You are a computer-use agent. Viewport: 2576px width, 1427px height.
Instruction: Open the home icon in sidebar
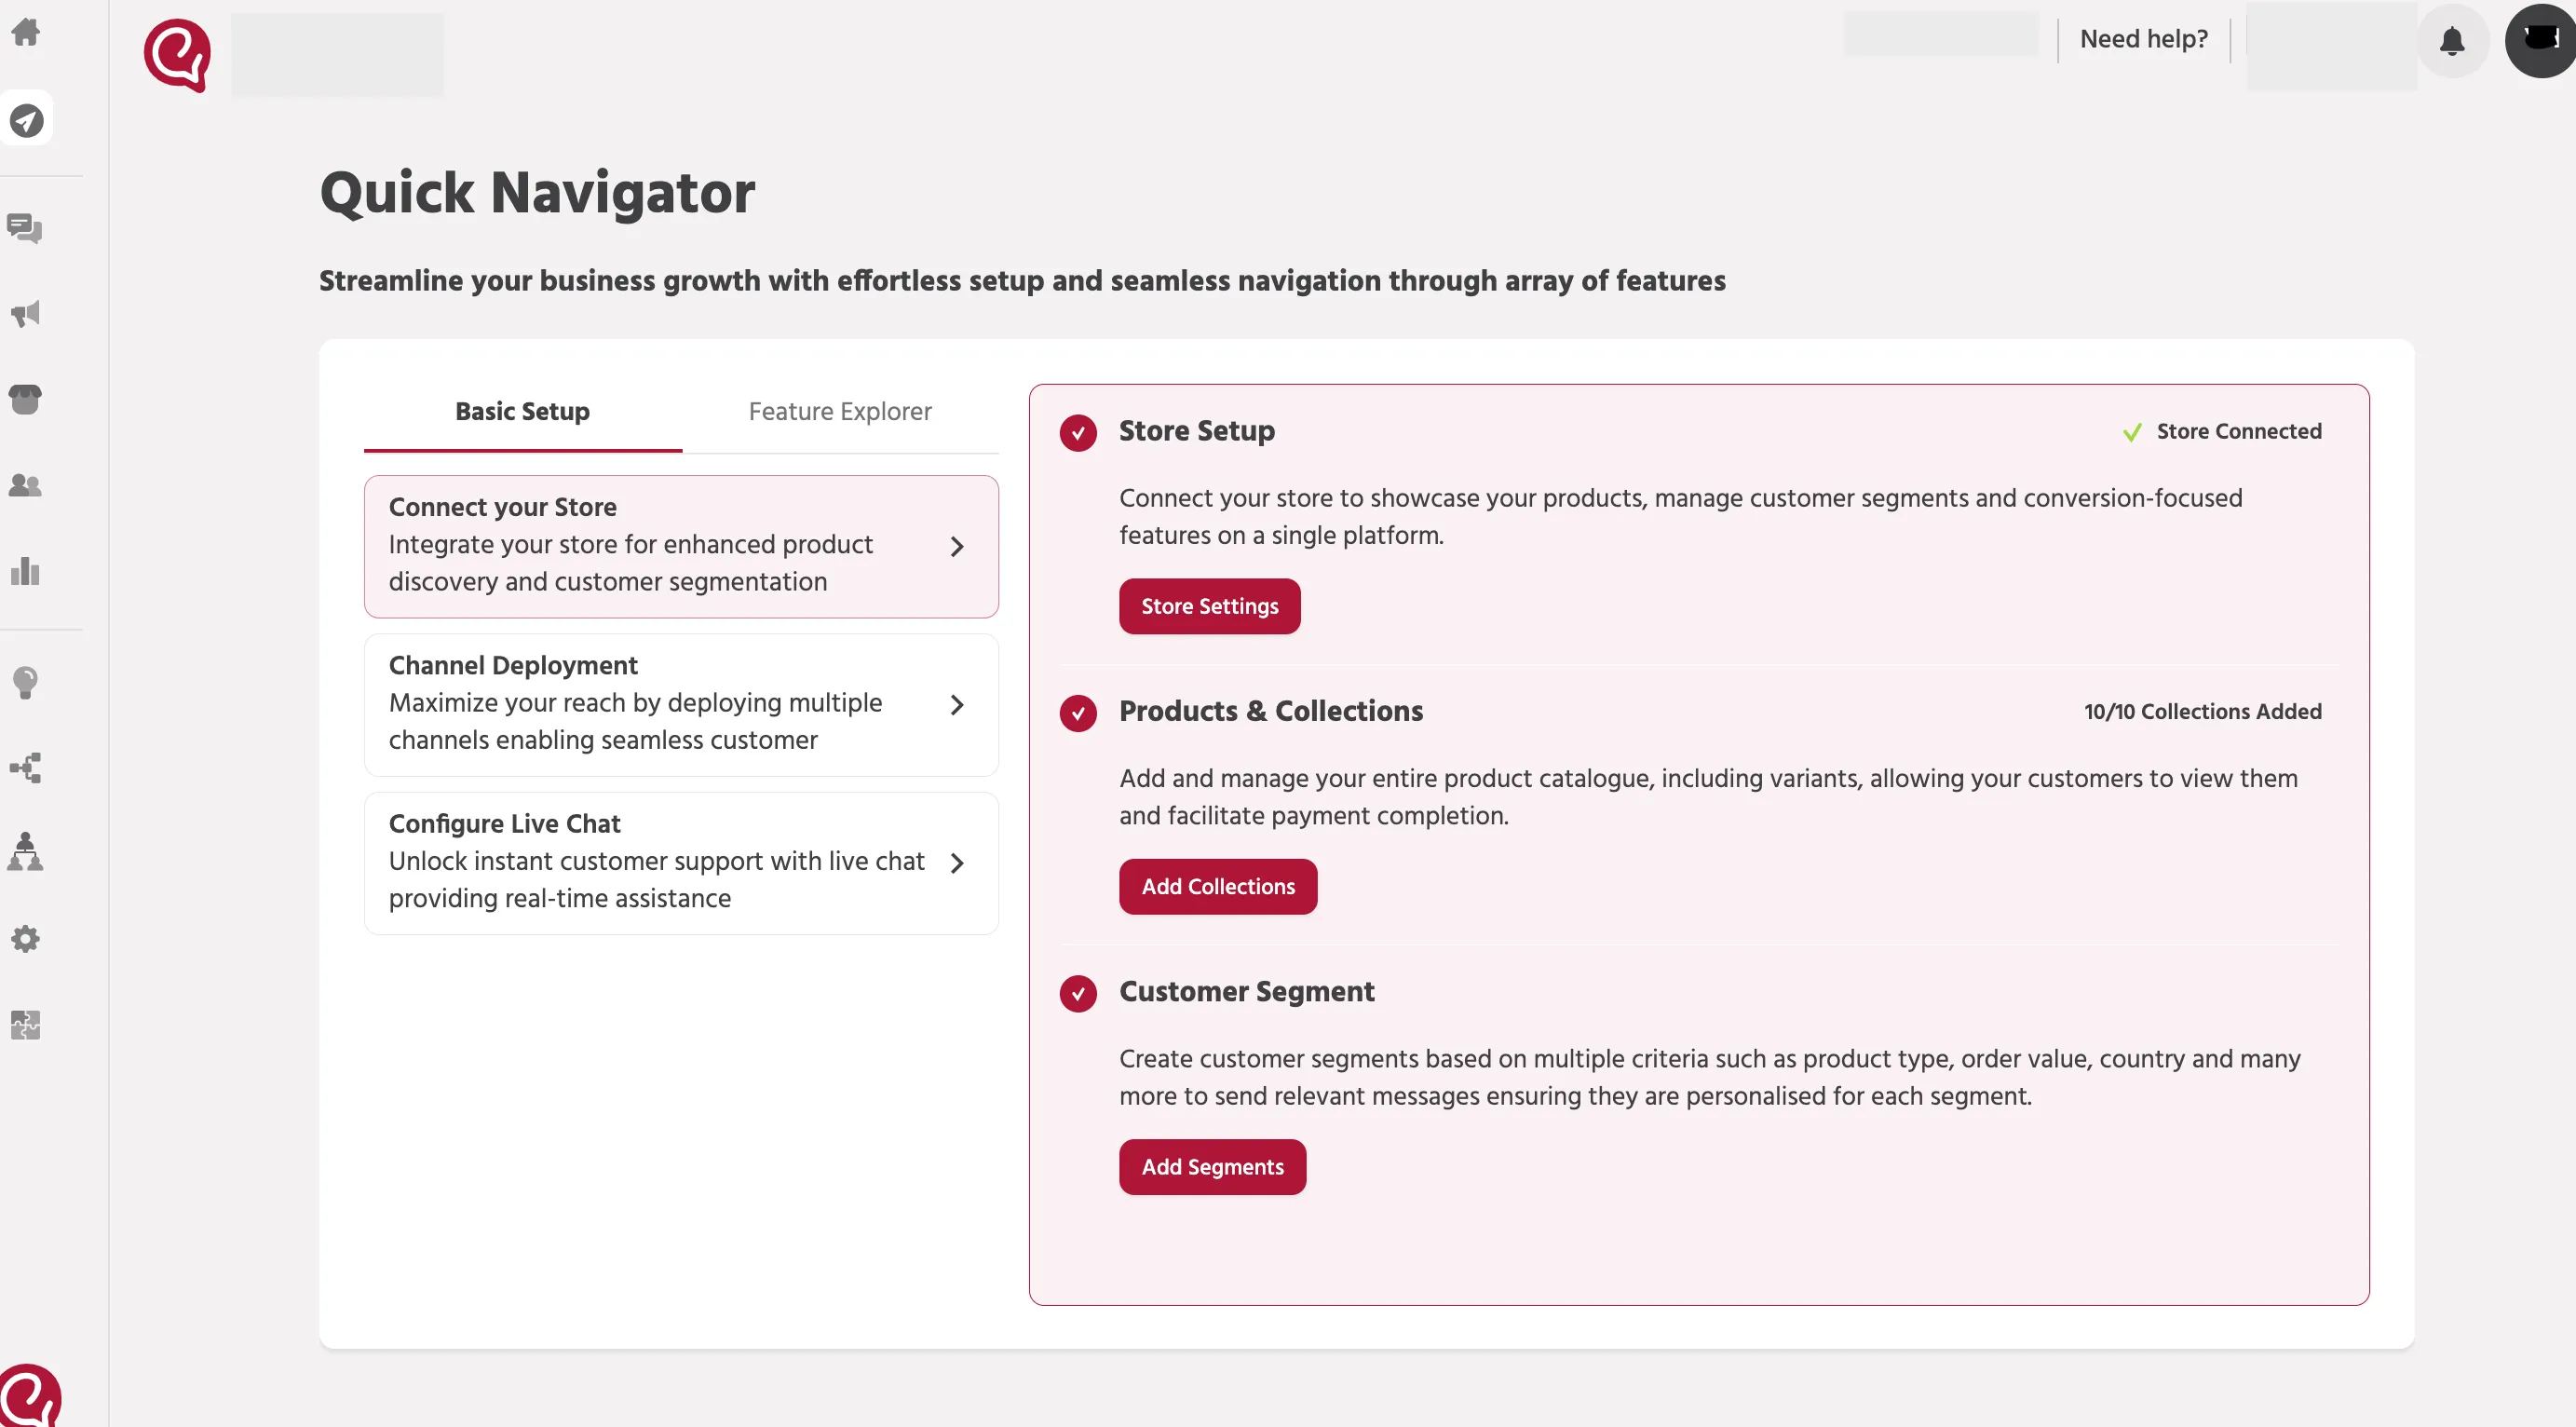tap(25, 32)
